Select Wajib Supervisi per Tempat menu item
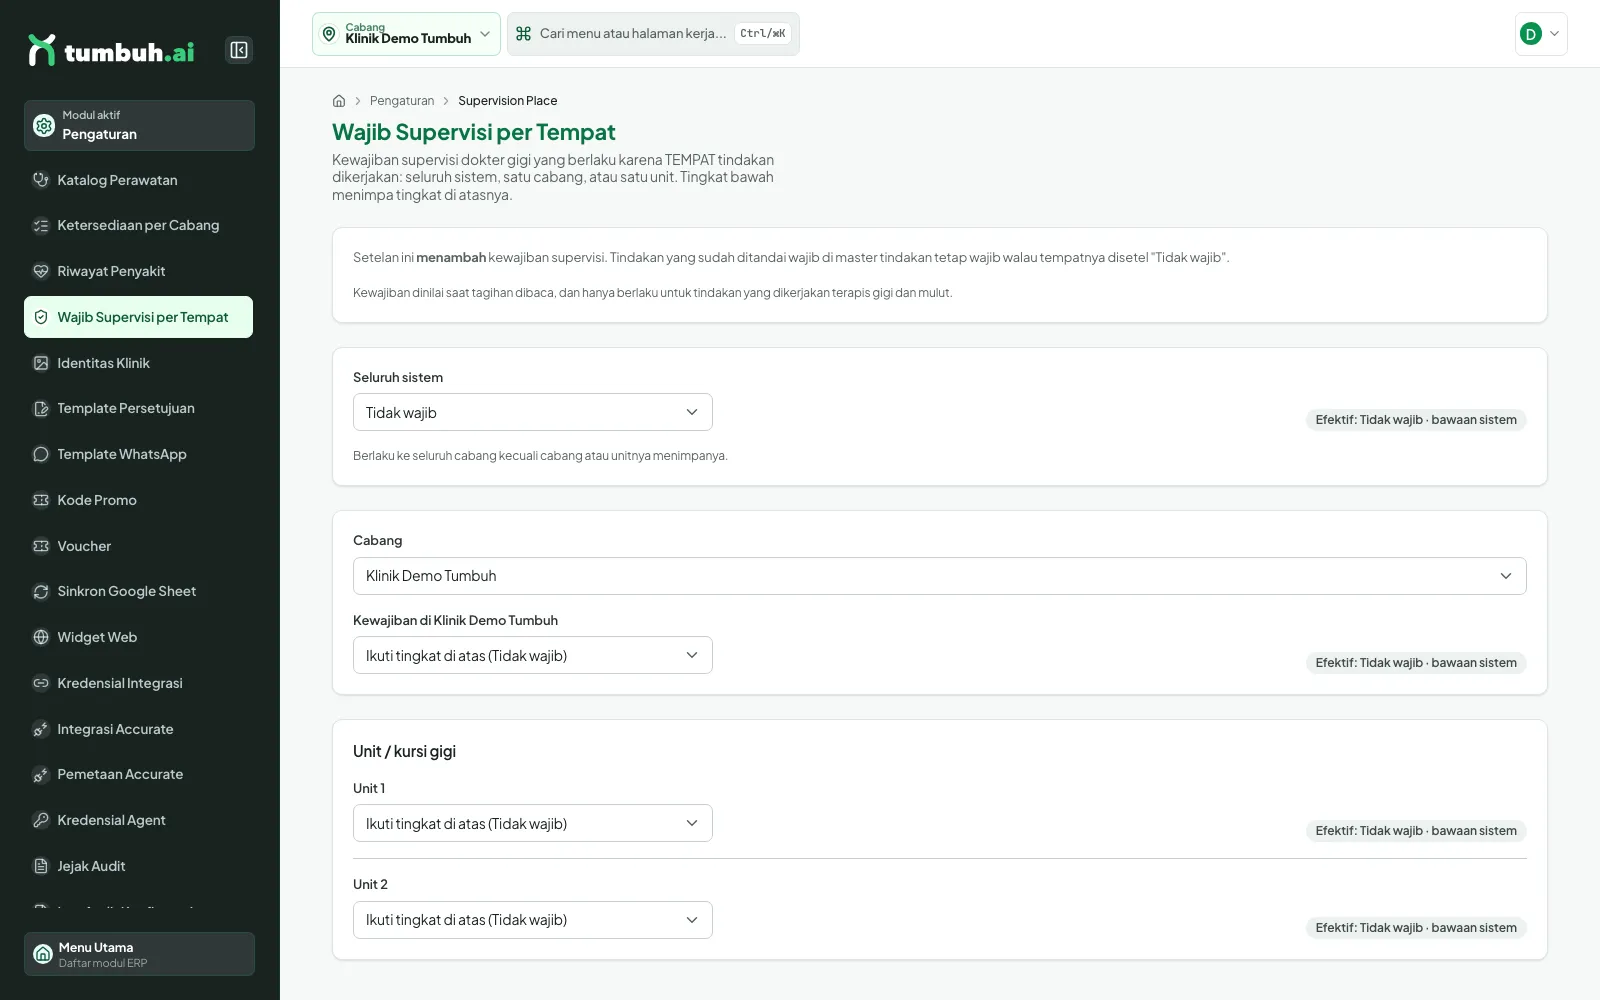This screenshot has width=1600, height=1000. pos(139,317)
